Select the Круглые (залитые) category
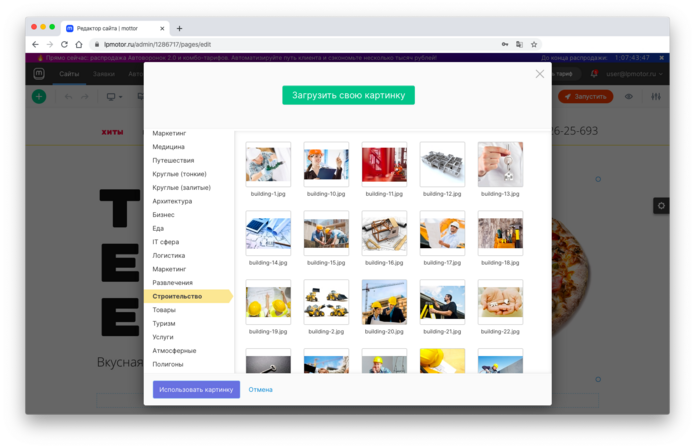The width and height of the screenshot is (695, 448). [182, 188]
